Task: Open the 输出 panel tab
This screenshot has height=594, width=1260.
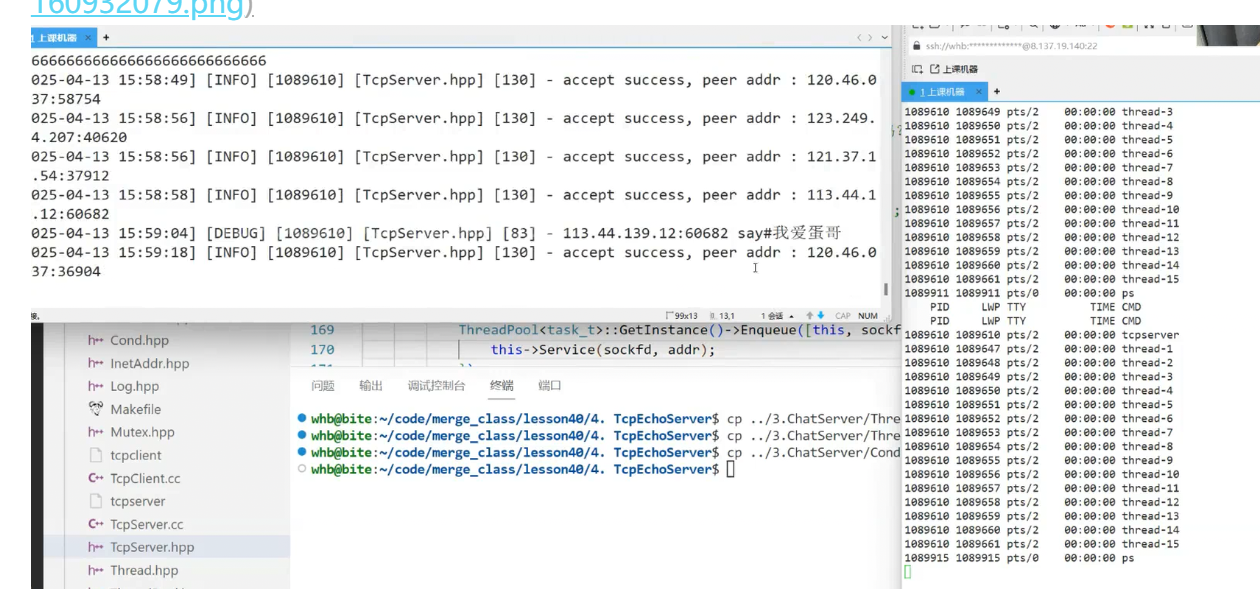Action: point(371,386)
